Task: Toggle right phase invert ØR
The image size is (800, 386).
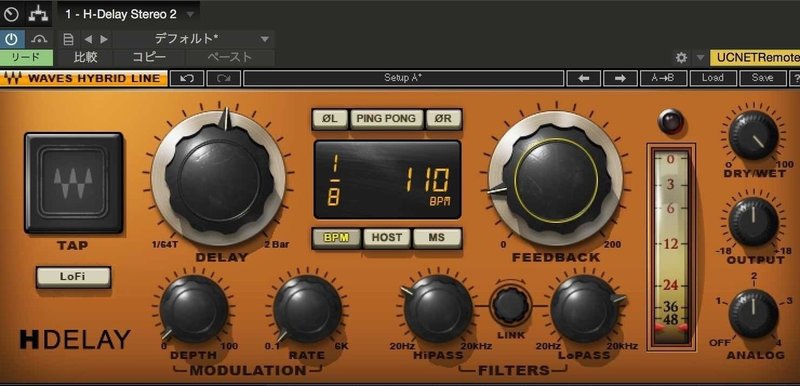Action: (443, 118)
